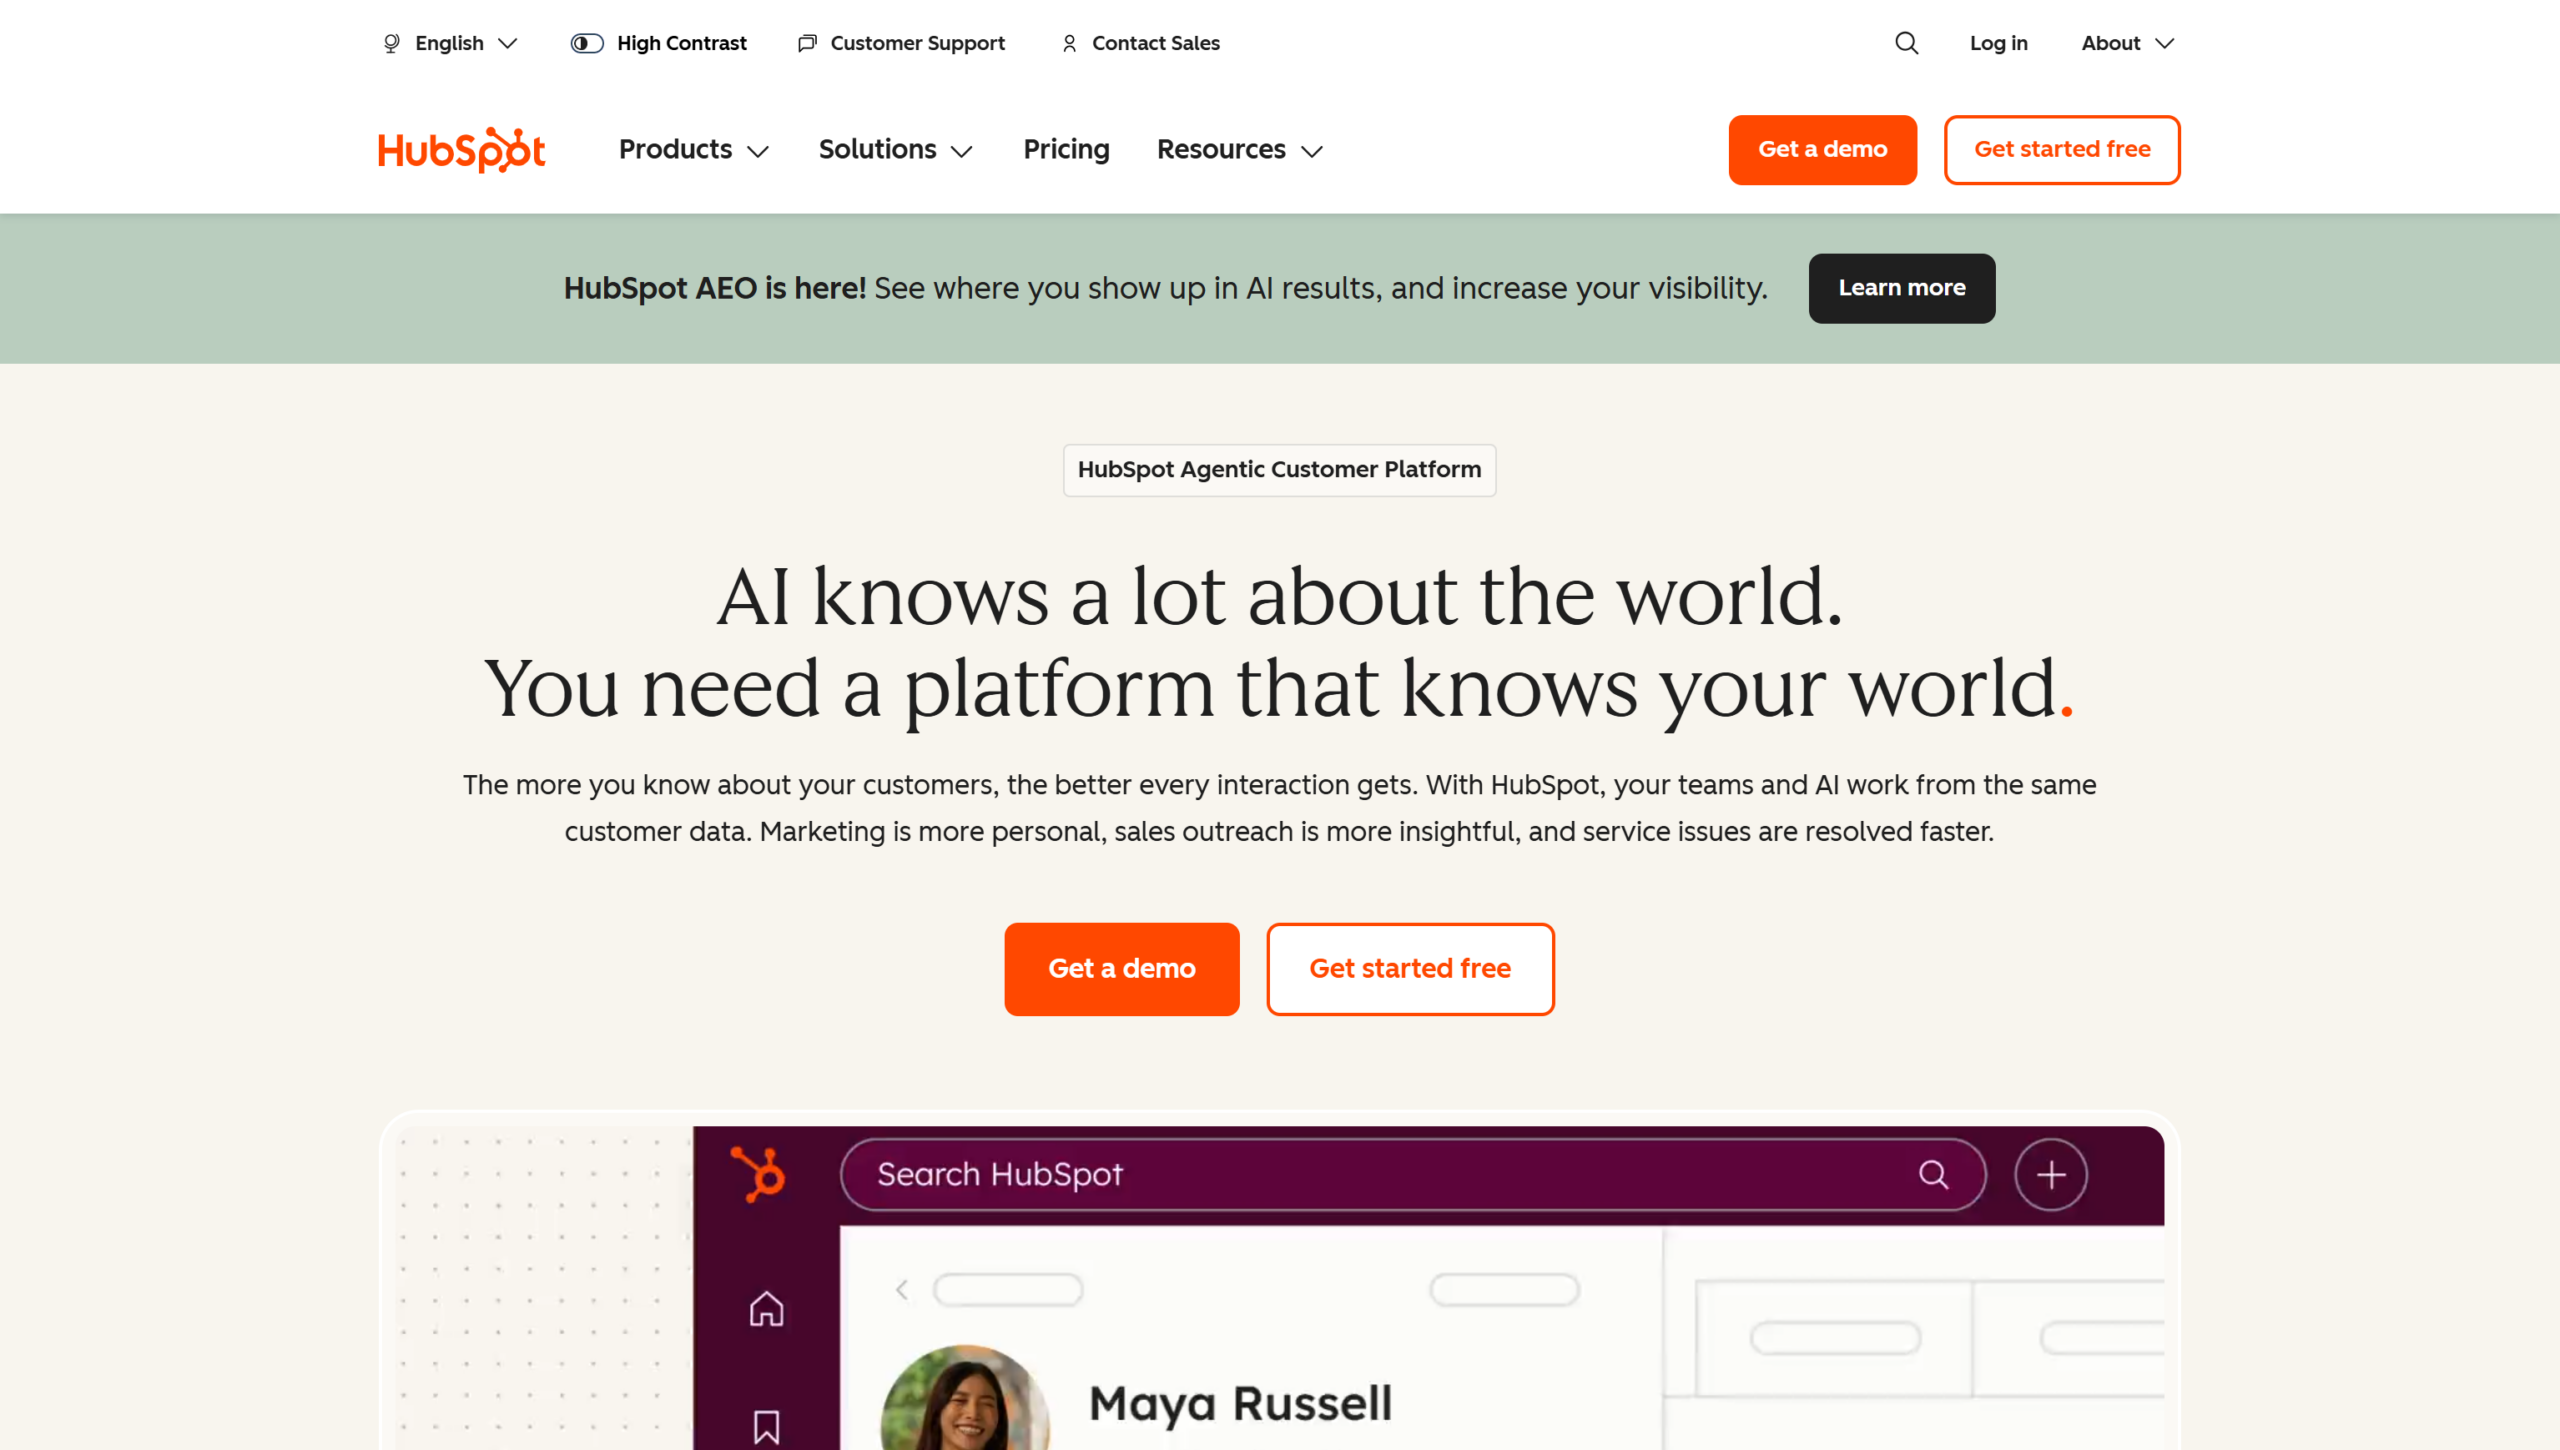The height and width of the screenshot is (1450, 2560).
Task: Click header Get a demo button
Action: click(x=1822, y=150)
